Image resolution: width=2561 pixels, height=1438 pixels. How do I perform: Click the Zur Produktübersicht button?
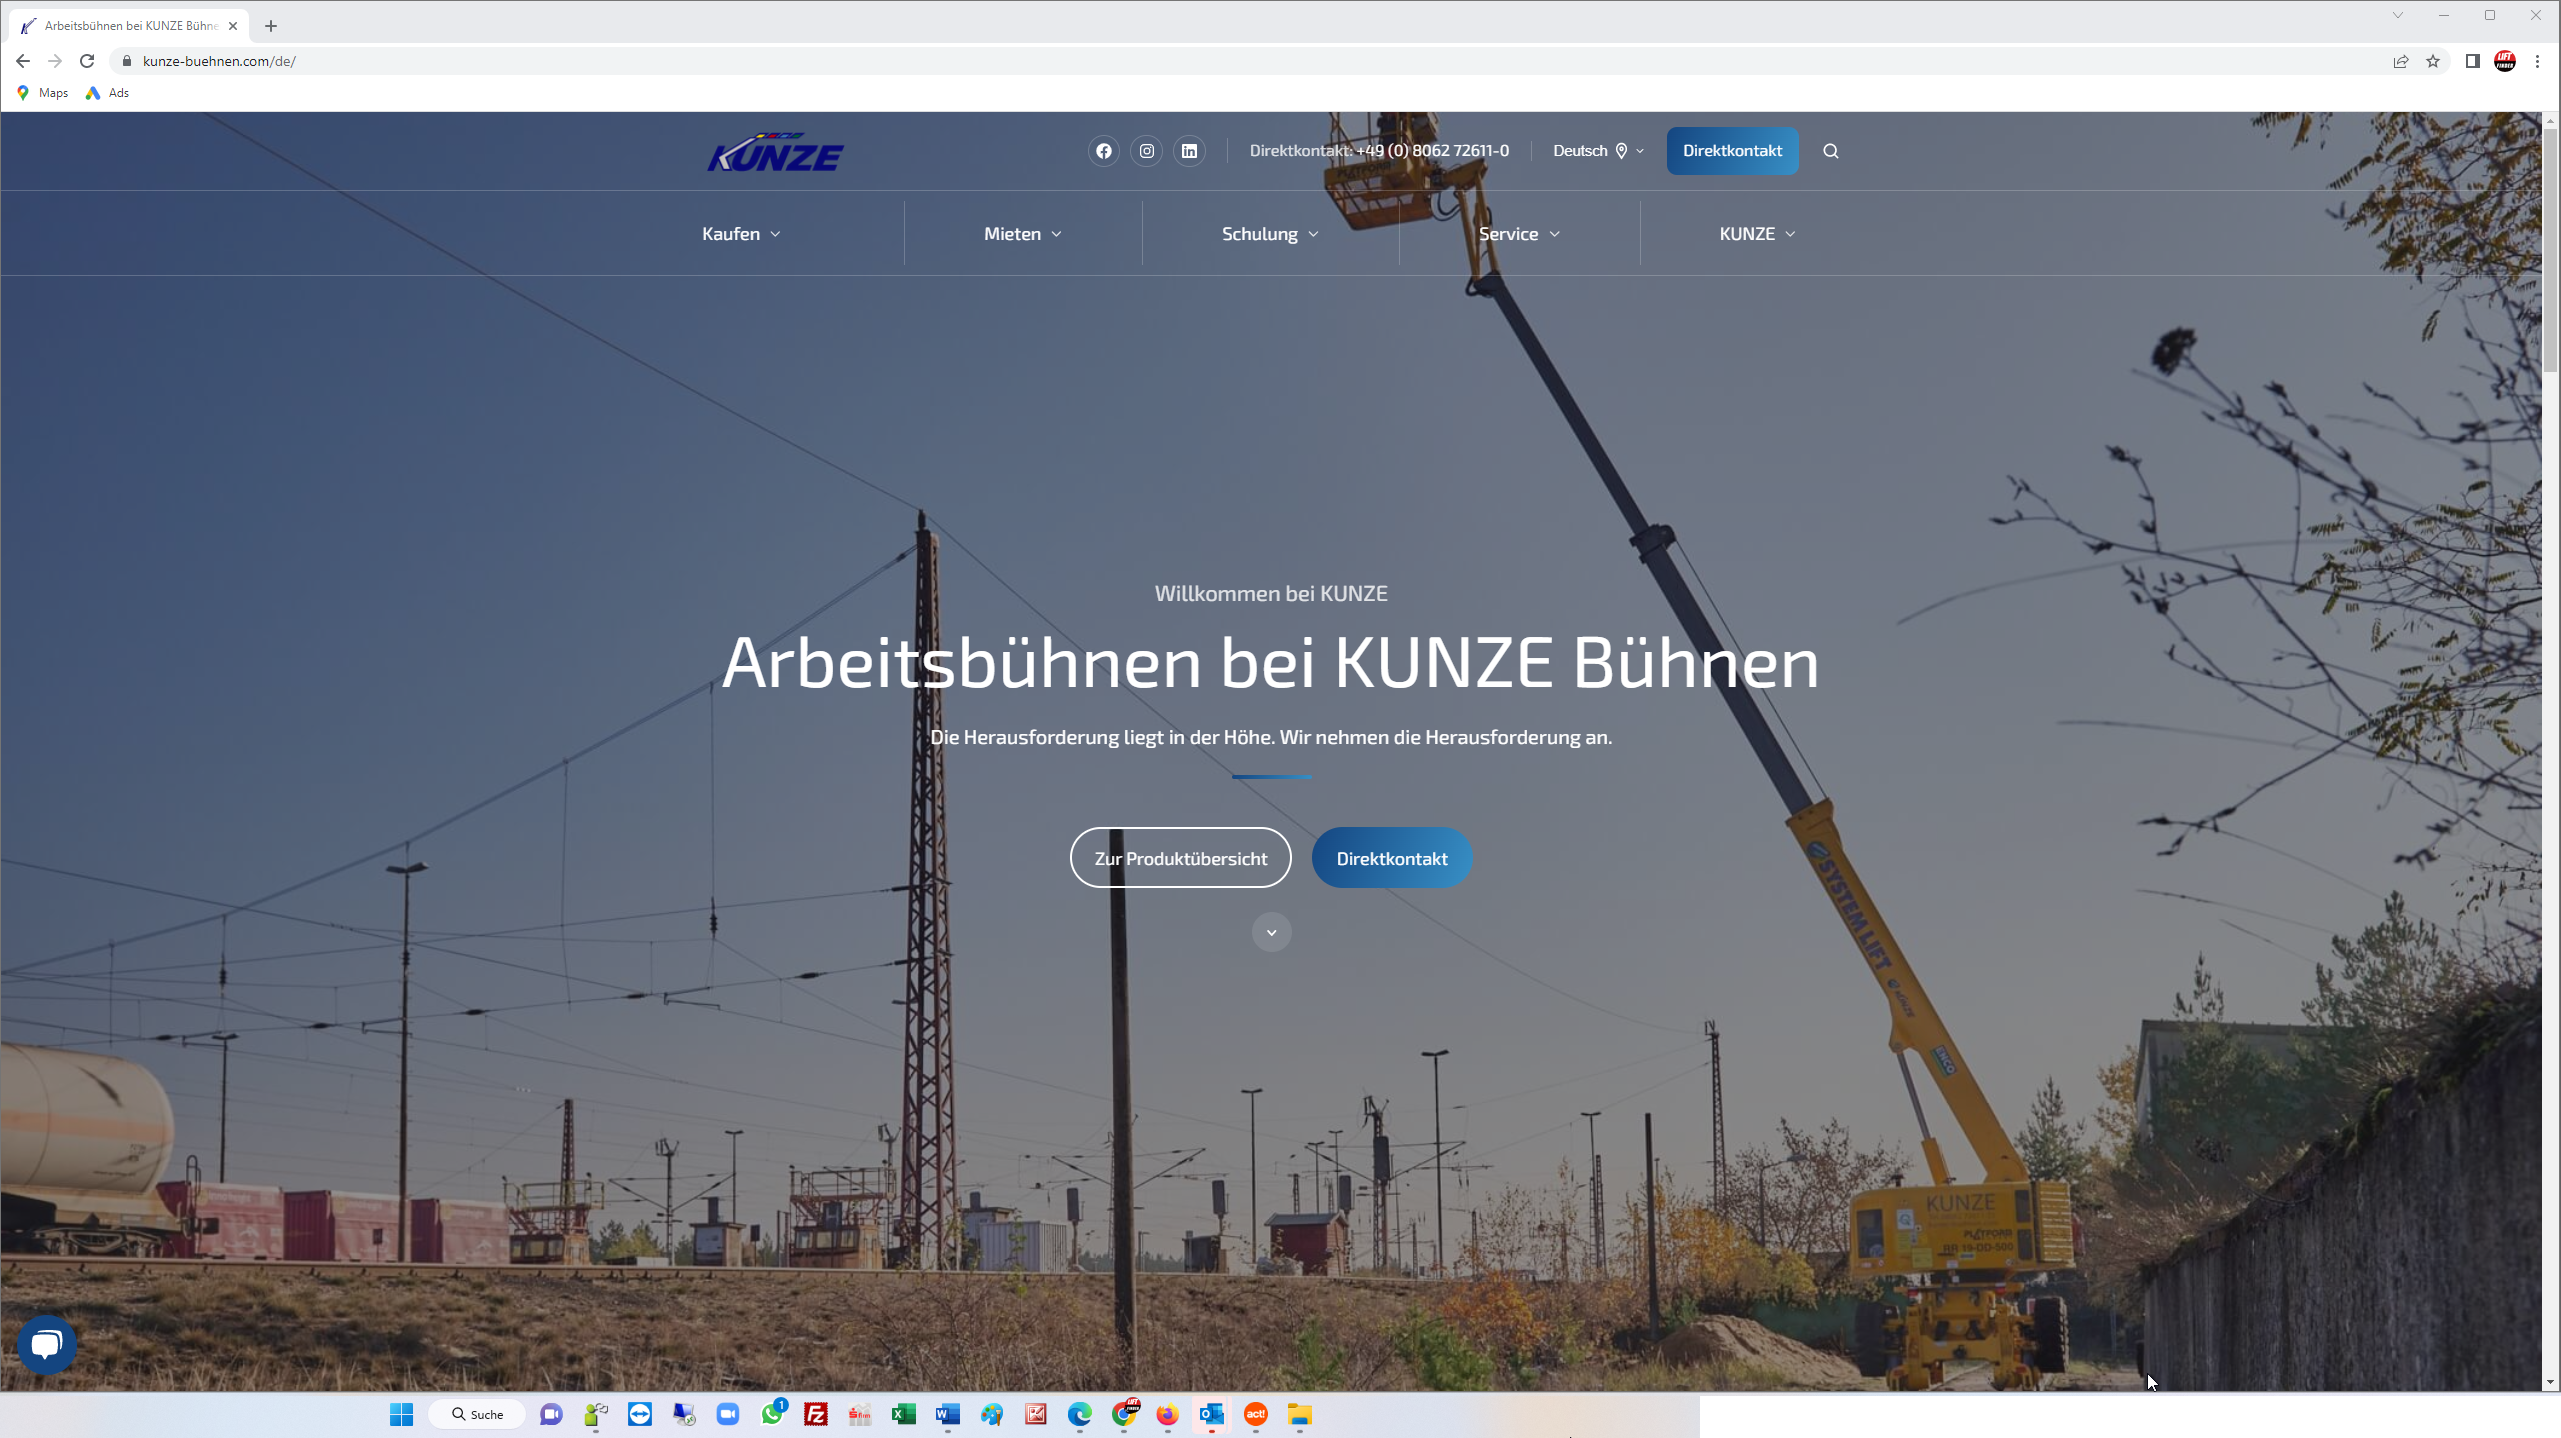1180,858
